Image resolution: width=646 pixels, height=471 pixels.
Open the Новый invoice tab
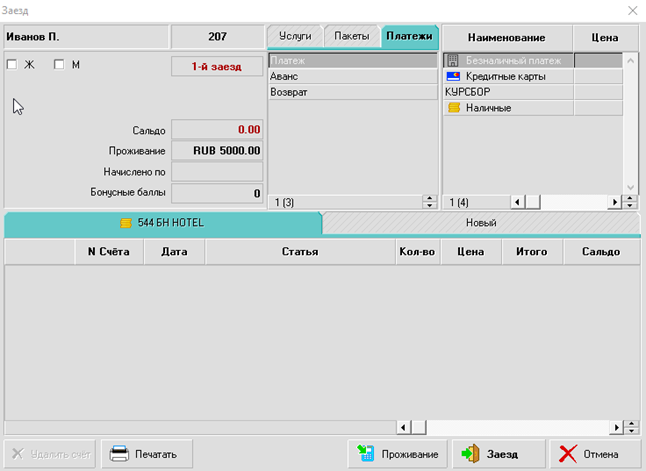point(480,222)
